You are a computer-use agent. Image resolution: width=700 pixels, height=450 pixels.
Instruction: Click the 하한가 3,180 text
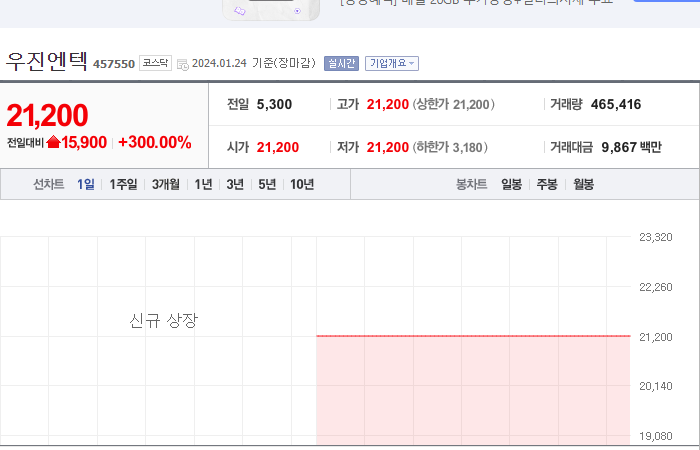click(450, 147)
